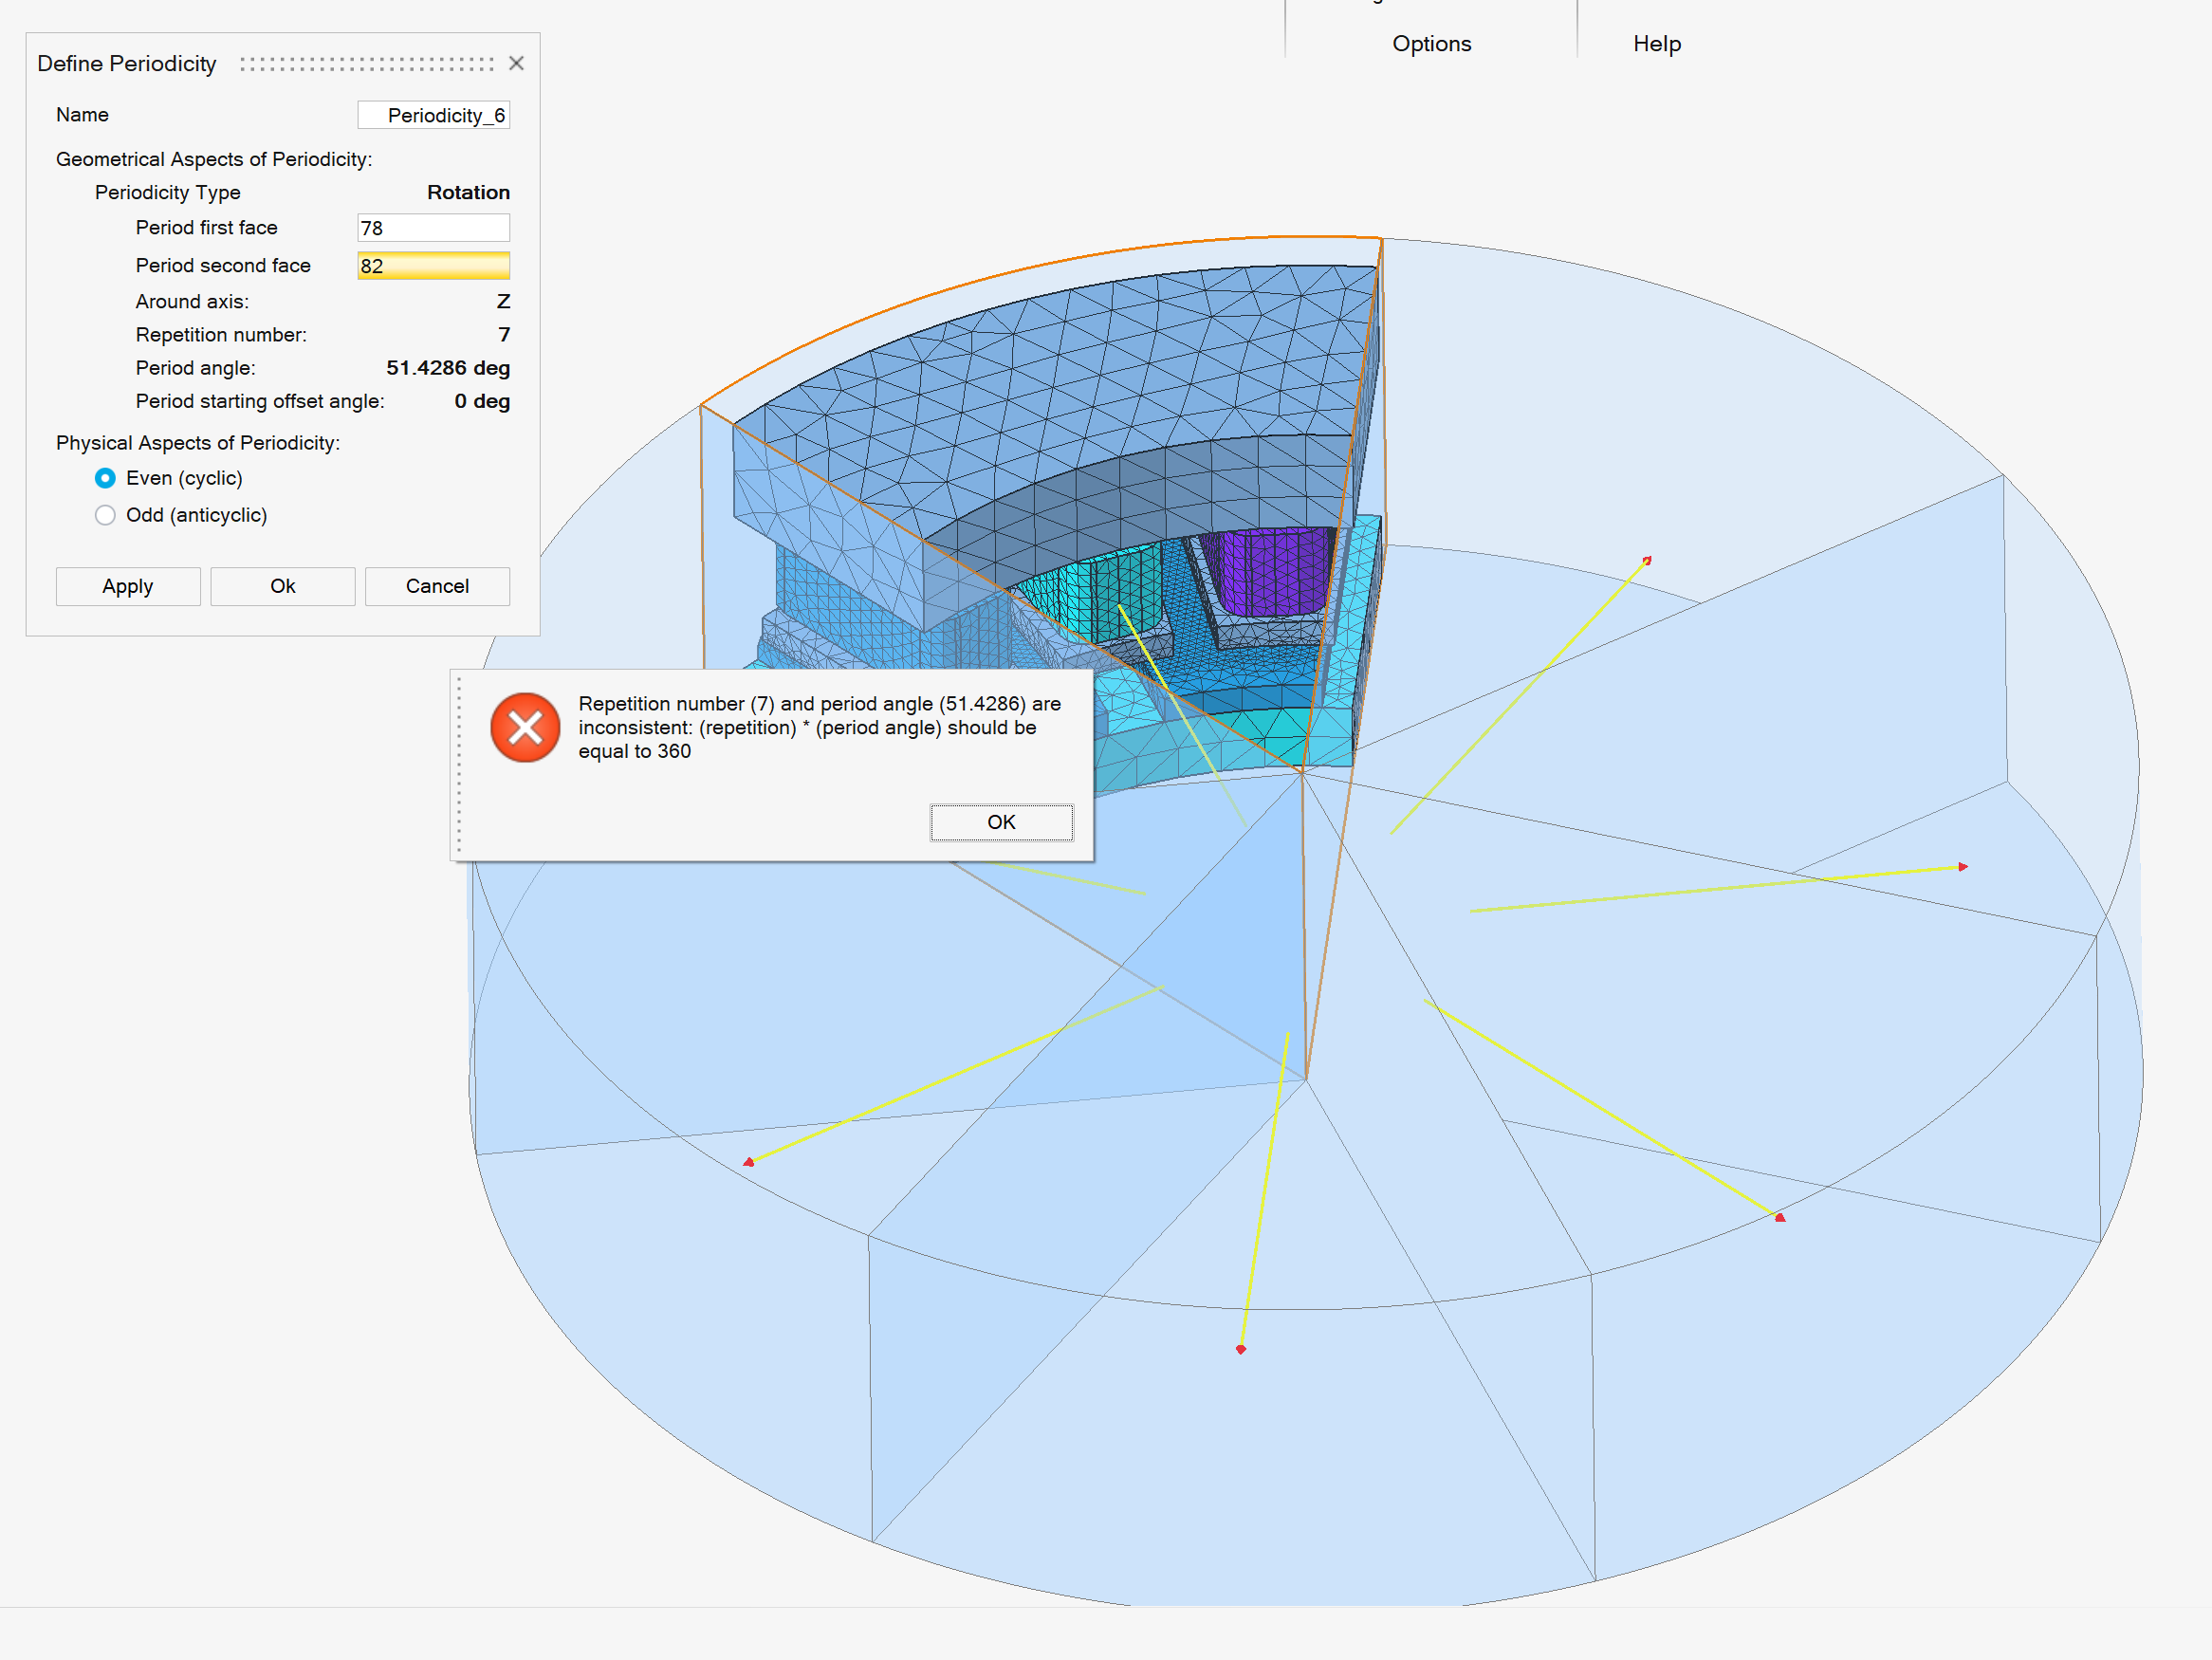The image size is (2212, 1660).
Task: Focus the highlighted Period second face field
Action: [x=433, y=265]
